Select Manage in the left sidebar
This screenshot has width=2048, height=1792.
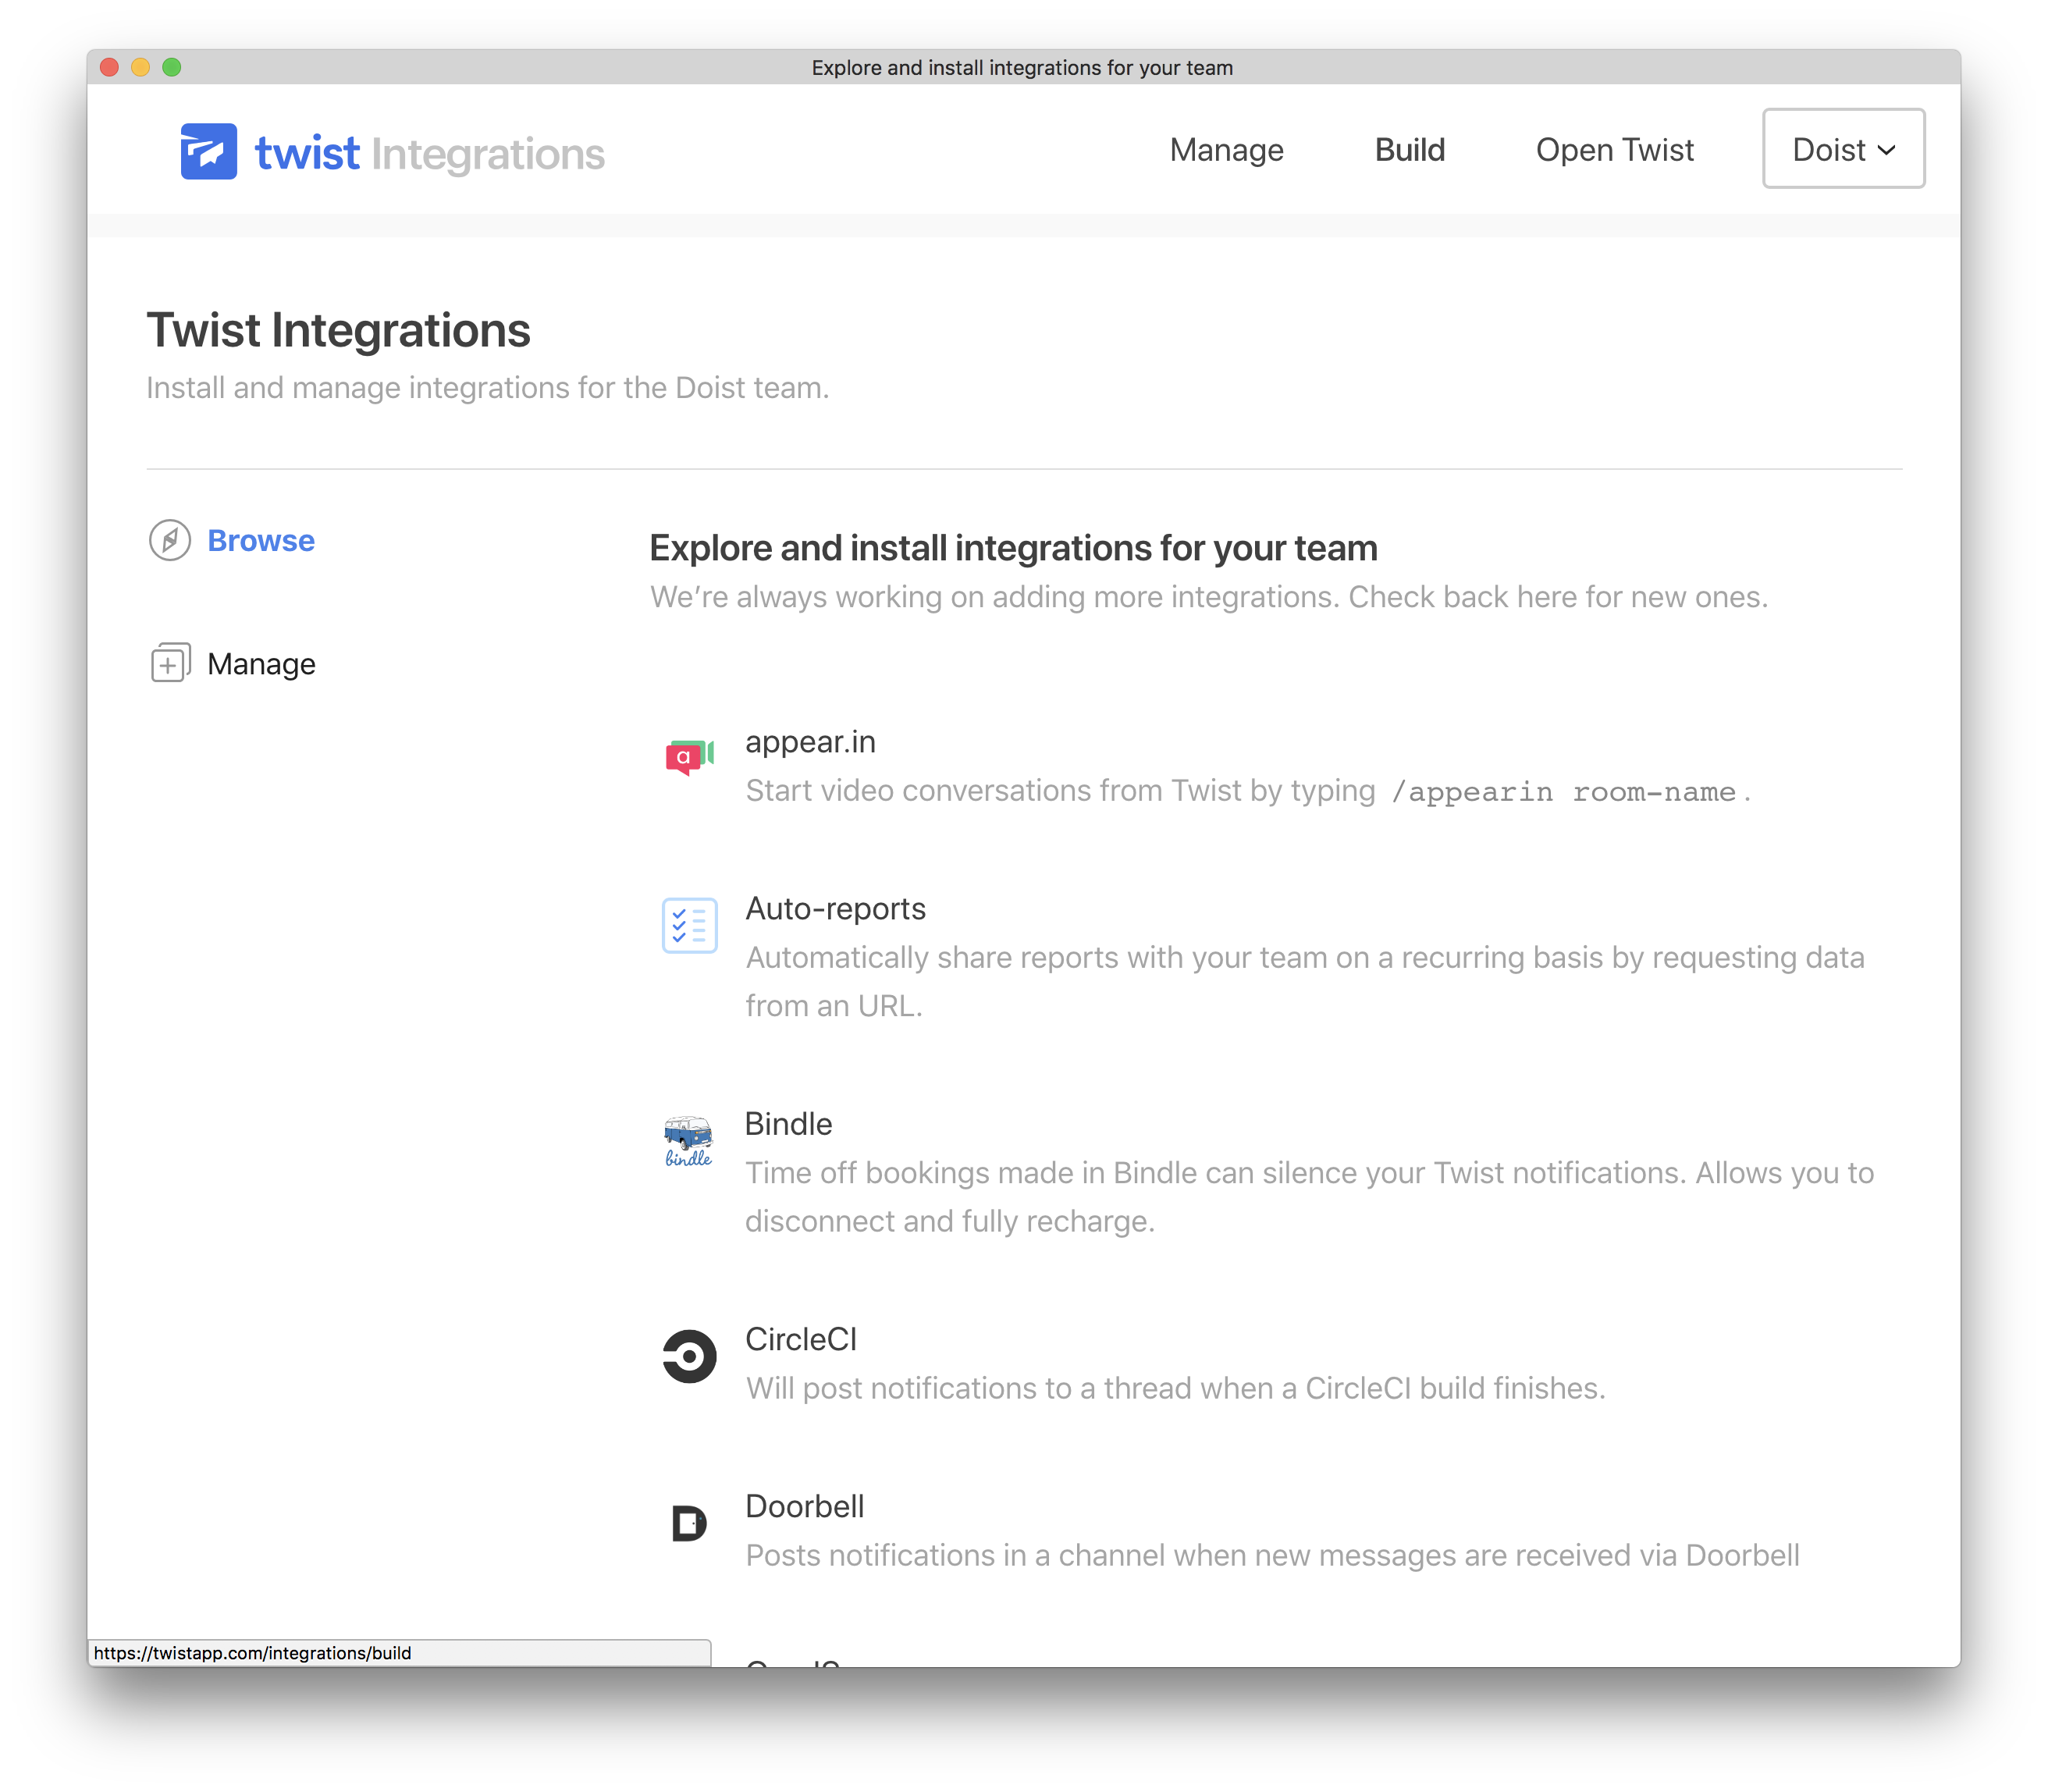click(261, 664)
